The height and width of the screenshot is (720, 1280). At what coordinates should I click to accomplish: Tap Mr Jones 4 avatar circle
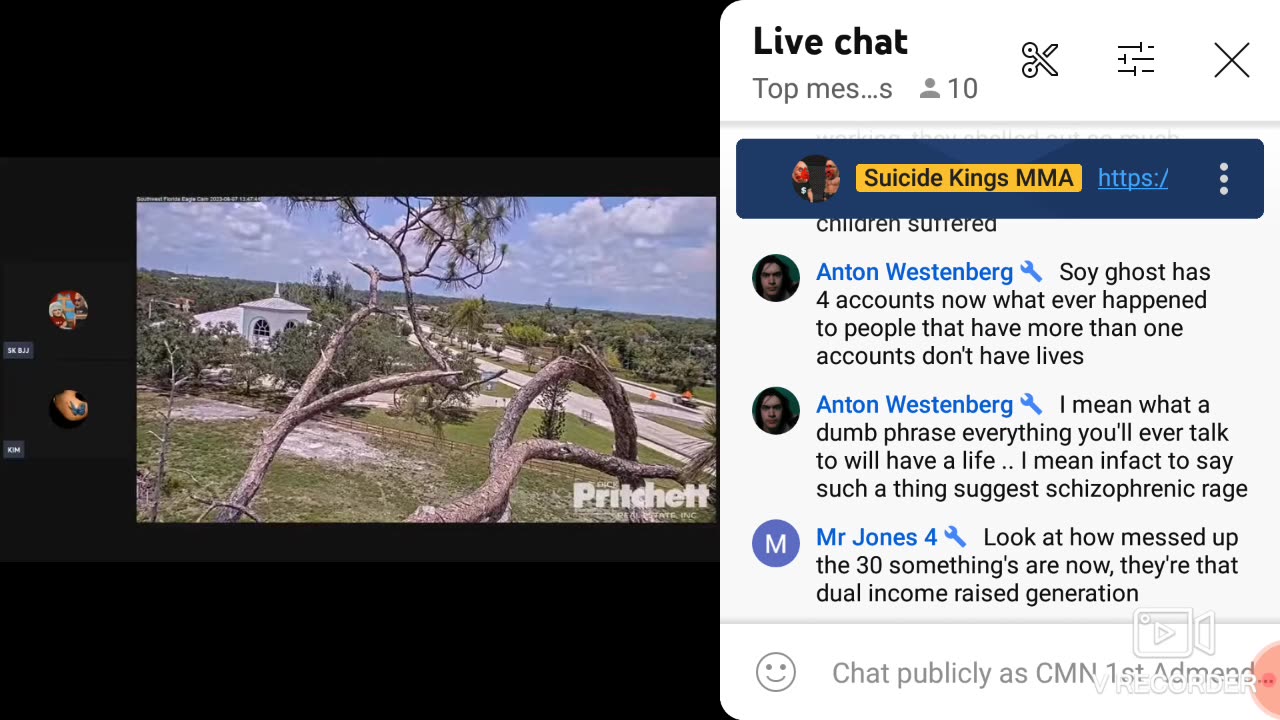click(776, 544)
